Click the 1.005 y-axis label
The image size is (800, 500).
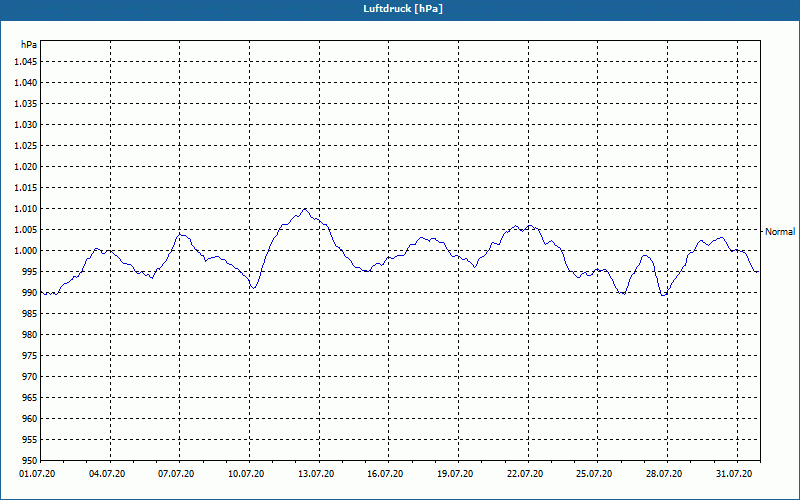tap(26, 230)
